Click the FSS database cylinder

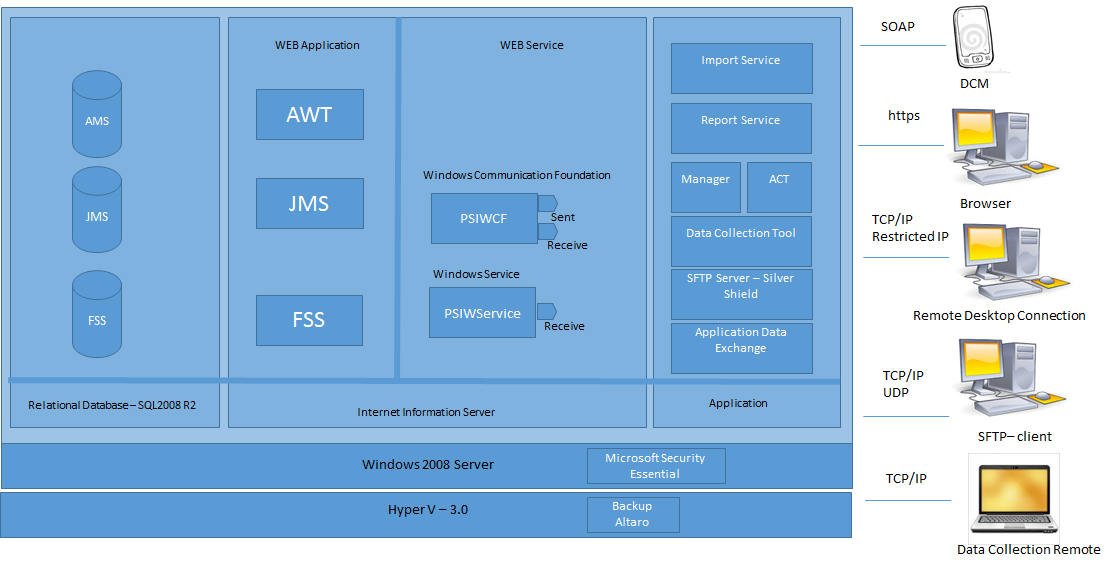point(97,314)
